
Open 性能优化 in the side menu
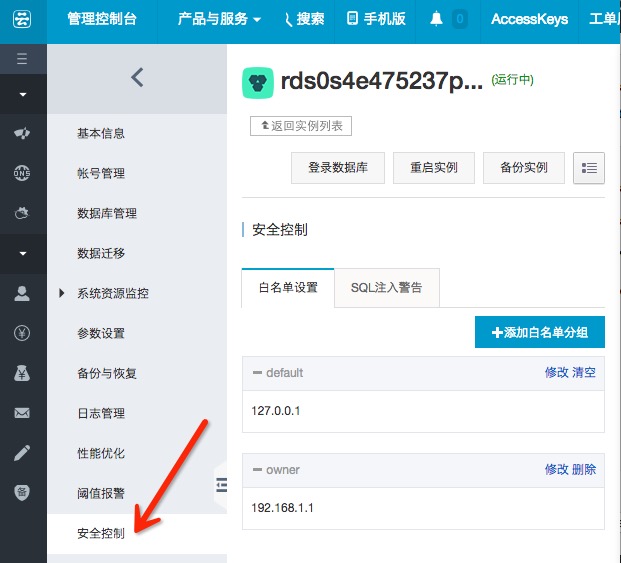coord(101,453)
